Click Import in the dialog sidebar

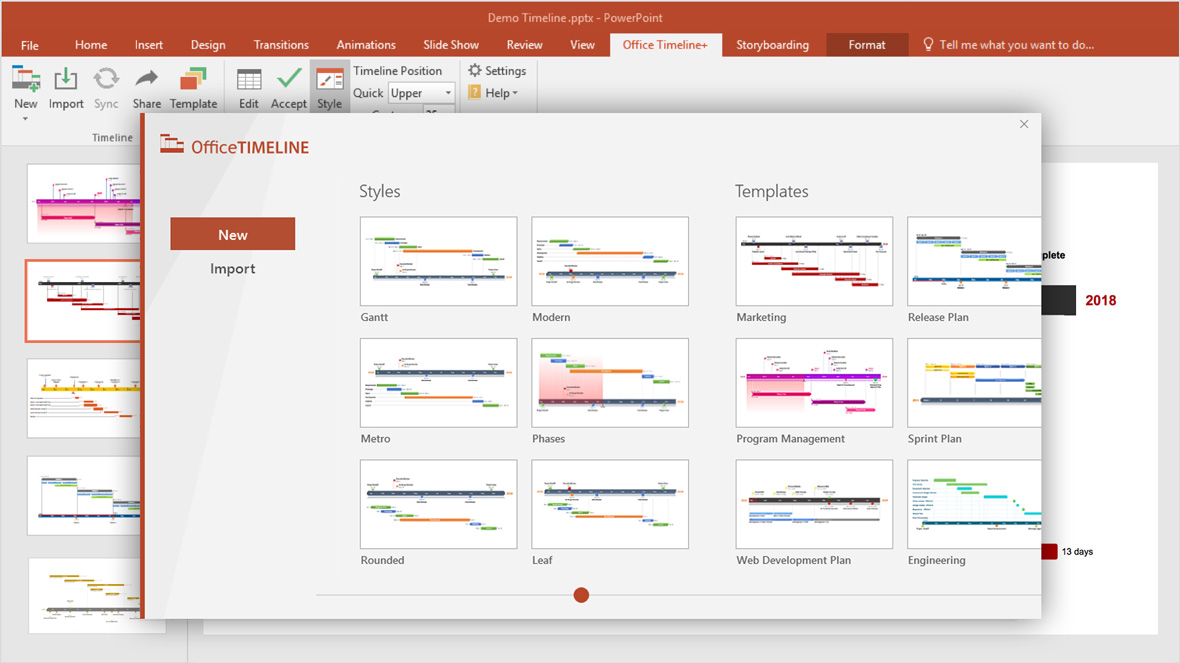[x=233, y=269]
